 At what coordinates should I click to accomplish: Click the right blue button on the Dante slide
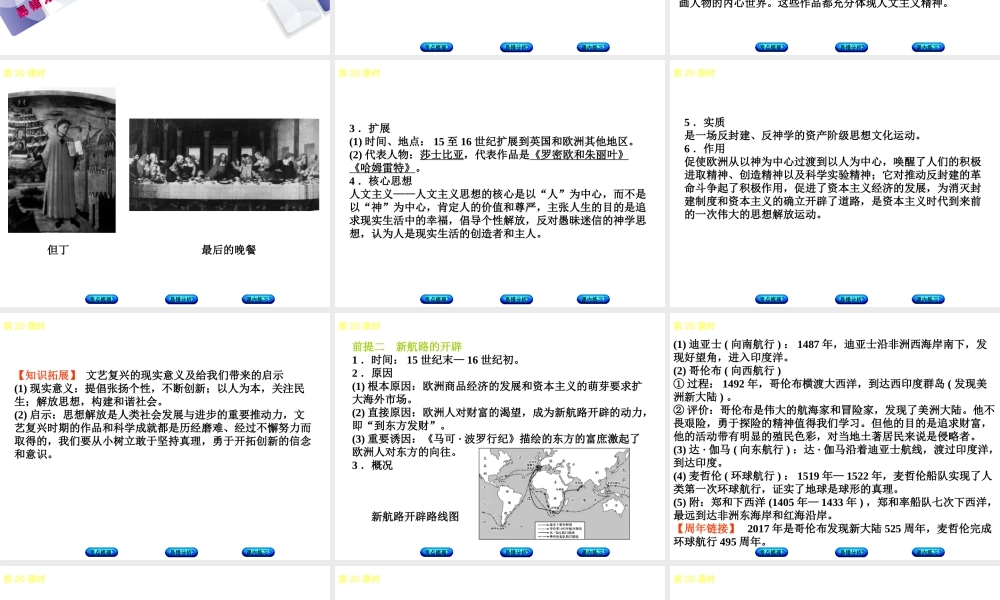tap(258, 299)
